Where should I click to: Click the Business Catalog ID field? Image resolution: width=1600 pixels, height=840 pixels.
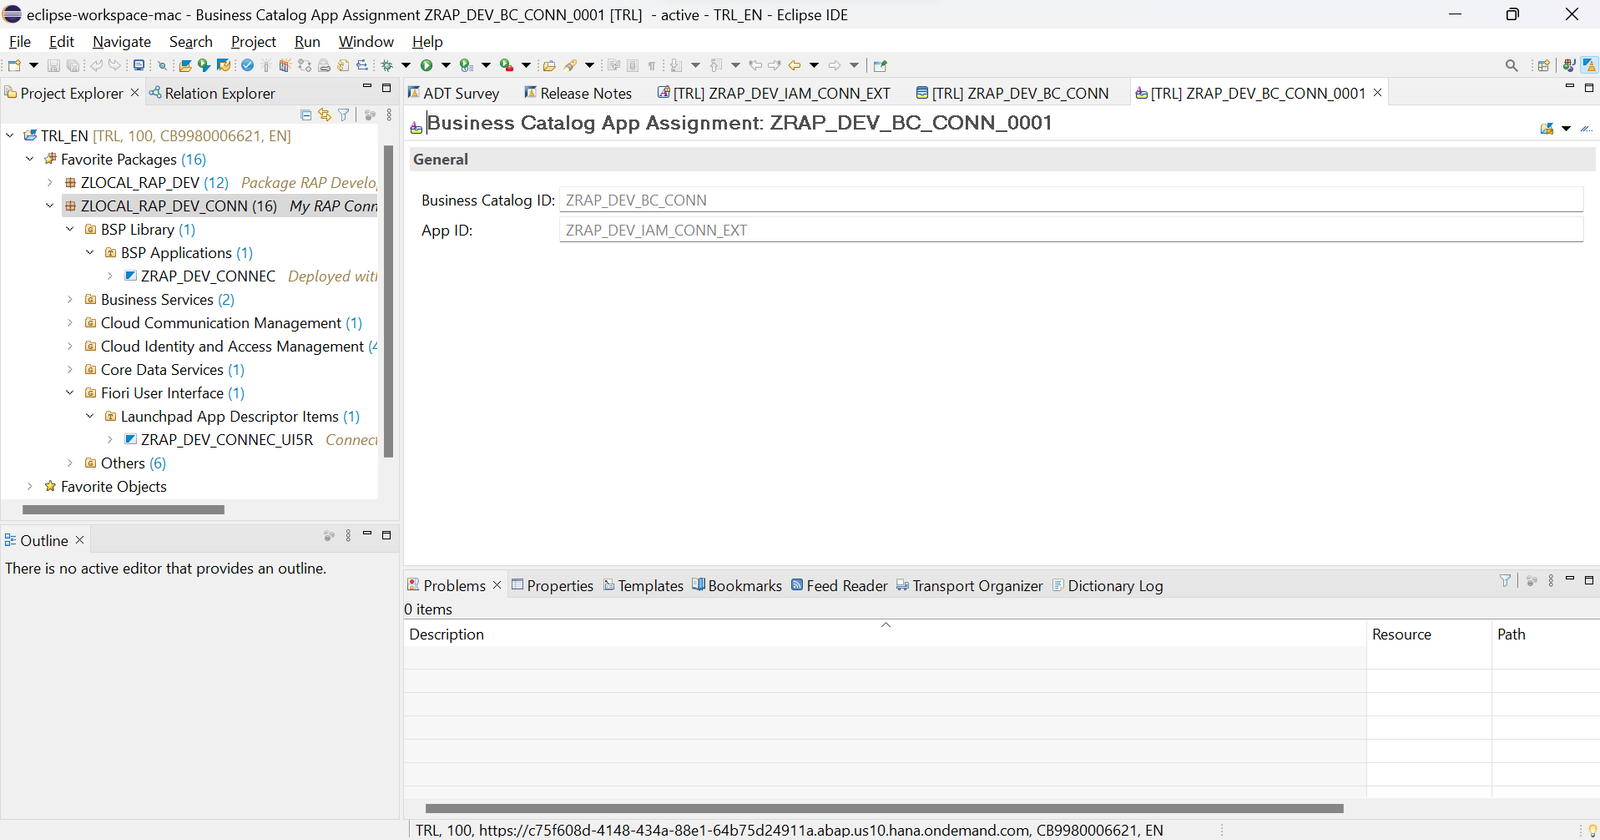[x=1071, y=200]
